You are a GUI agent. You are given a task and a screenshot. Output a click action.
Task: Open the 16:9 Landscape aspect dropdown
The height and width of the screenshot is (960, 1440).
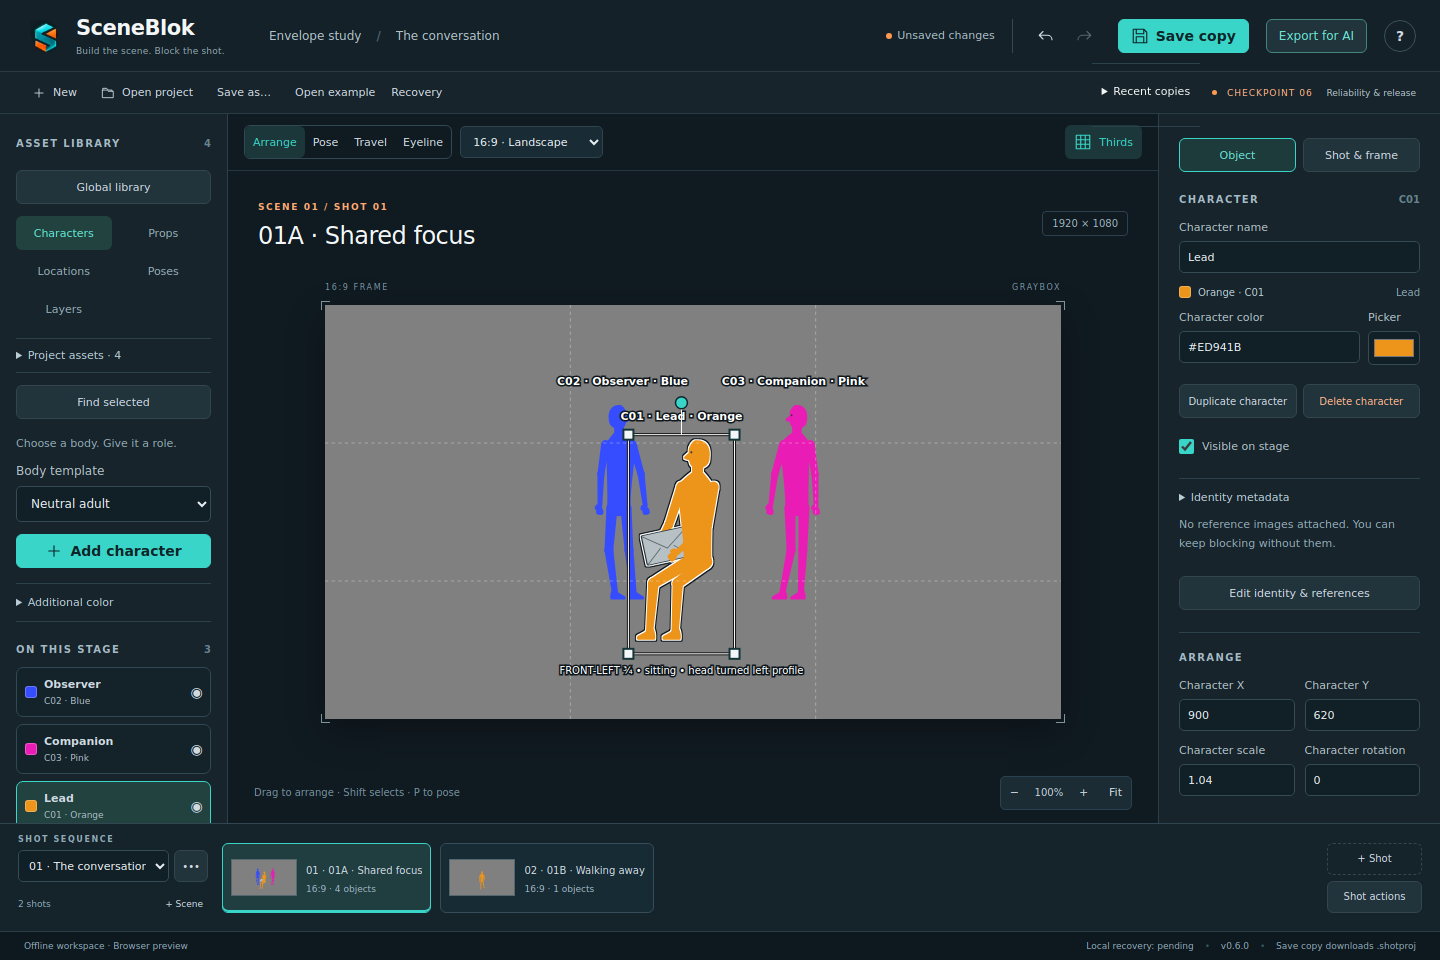531,142
